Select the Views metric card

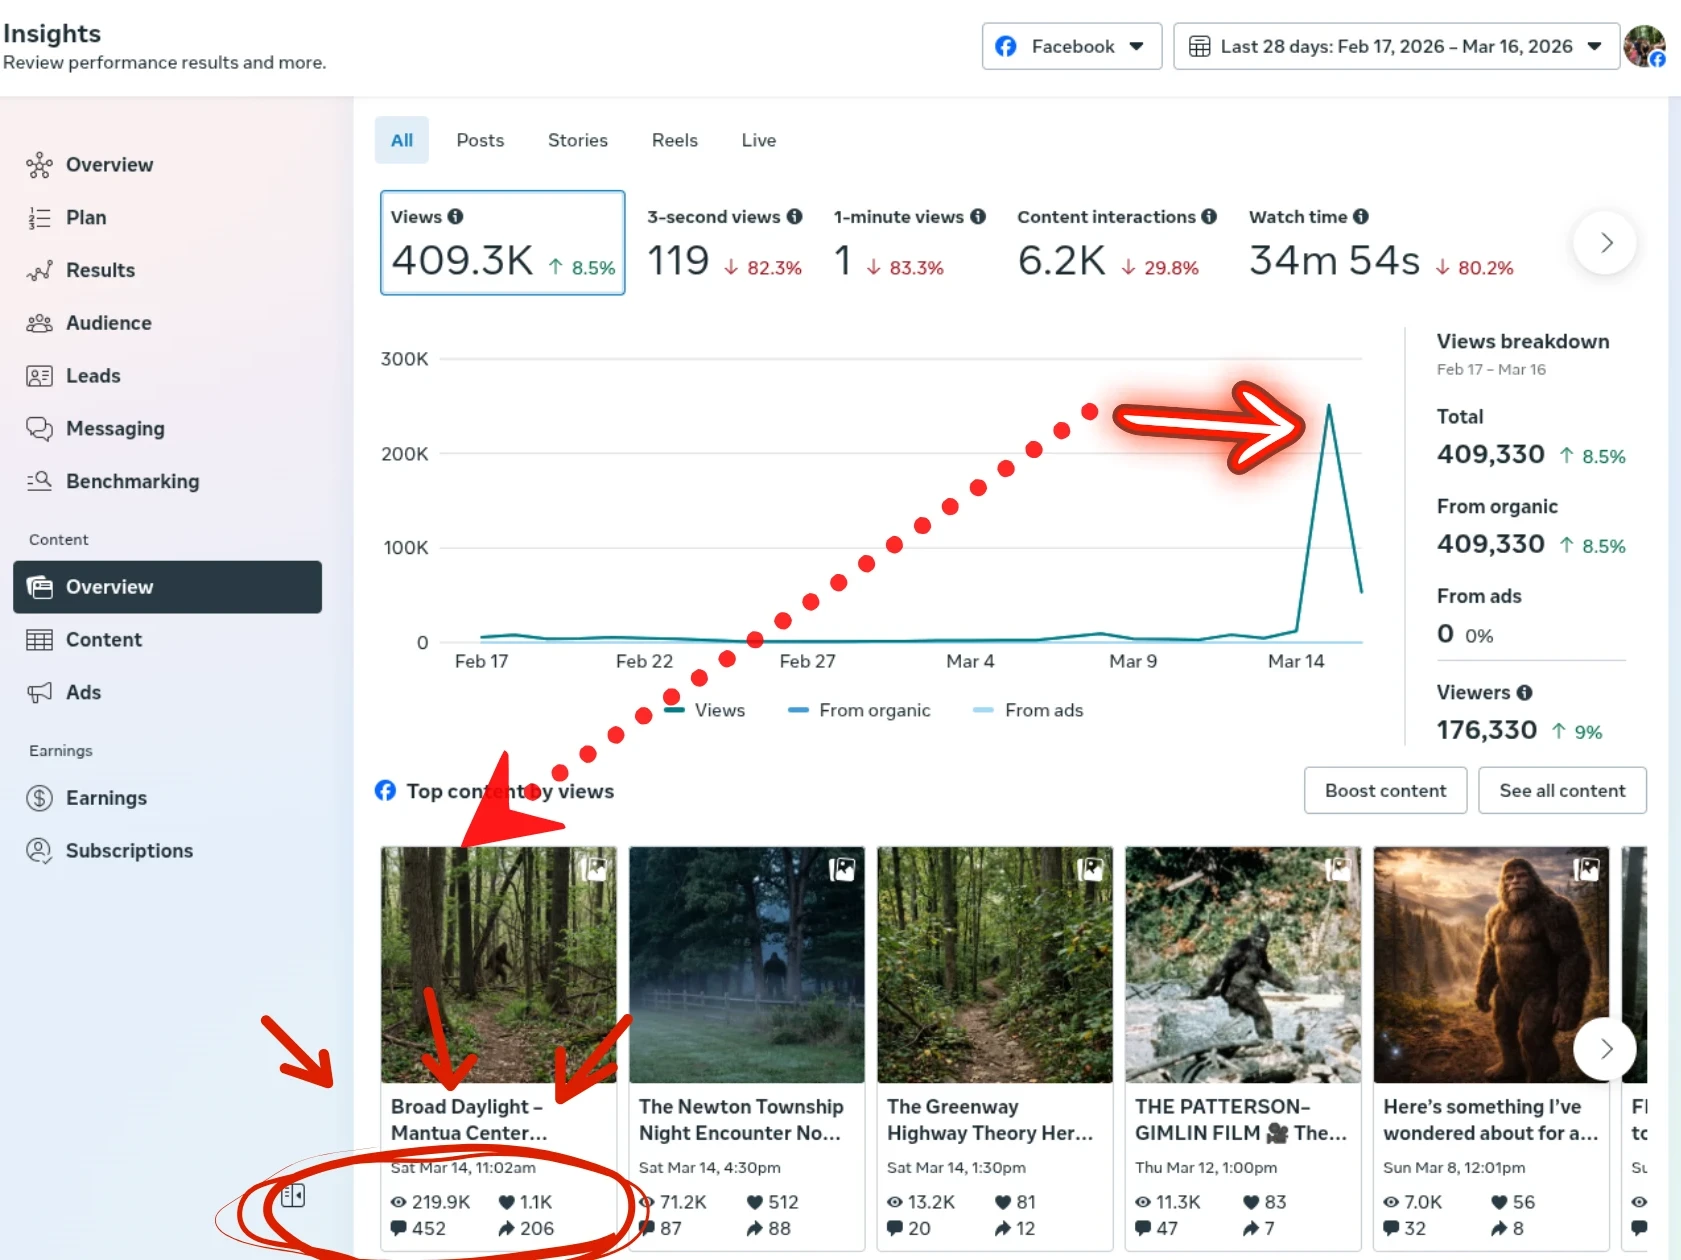(502, 243)
